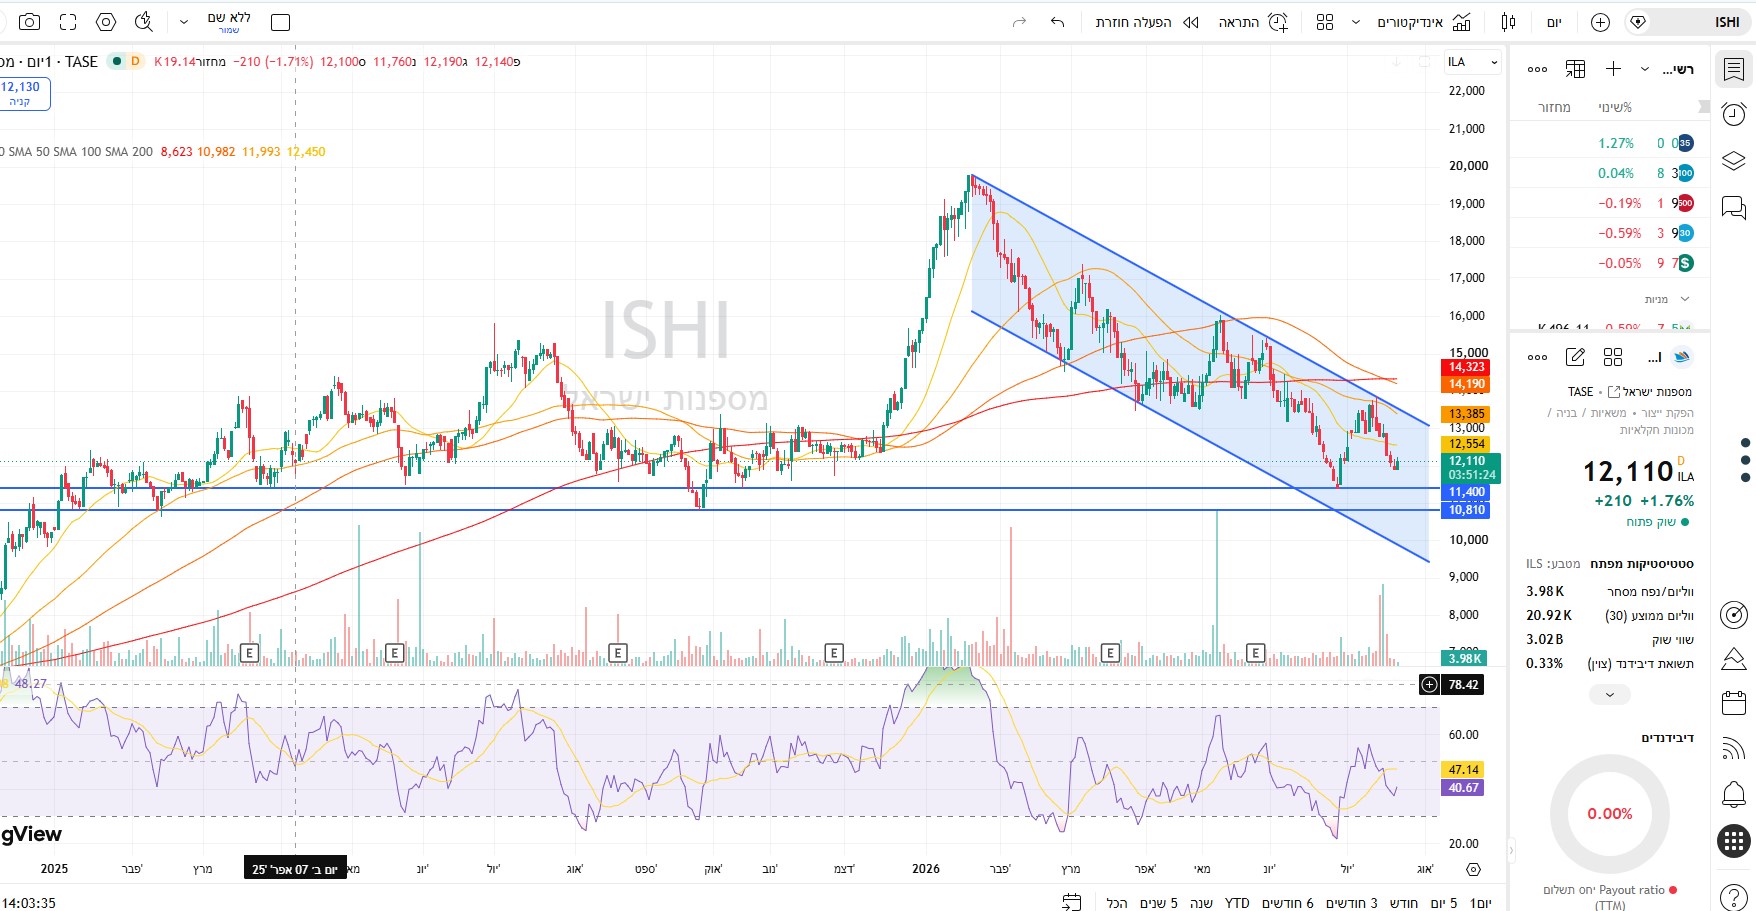Select the '5 שנים' date range

(x=1159, y=902)
